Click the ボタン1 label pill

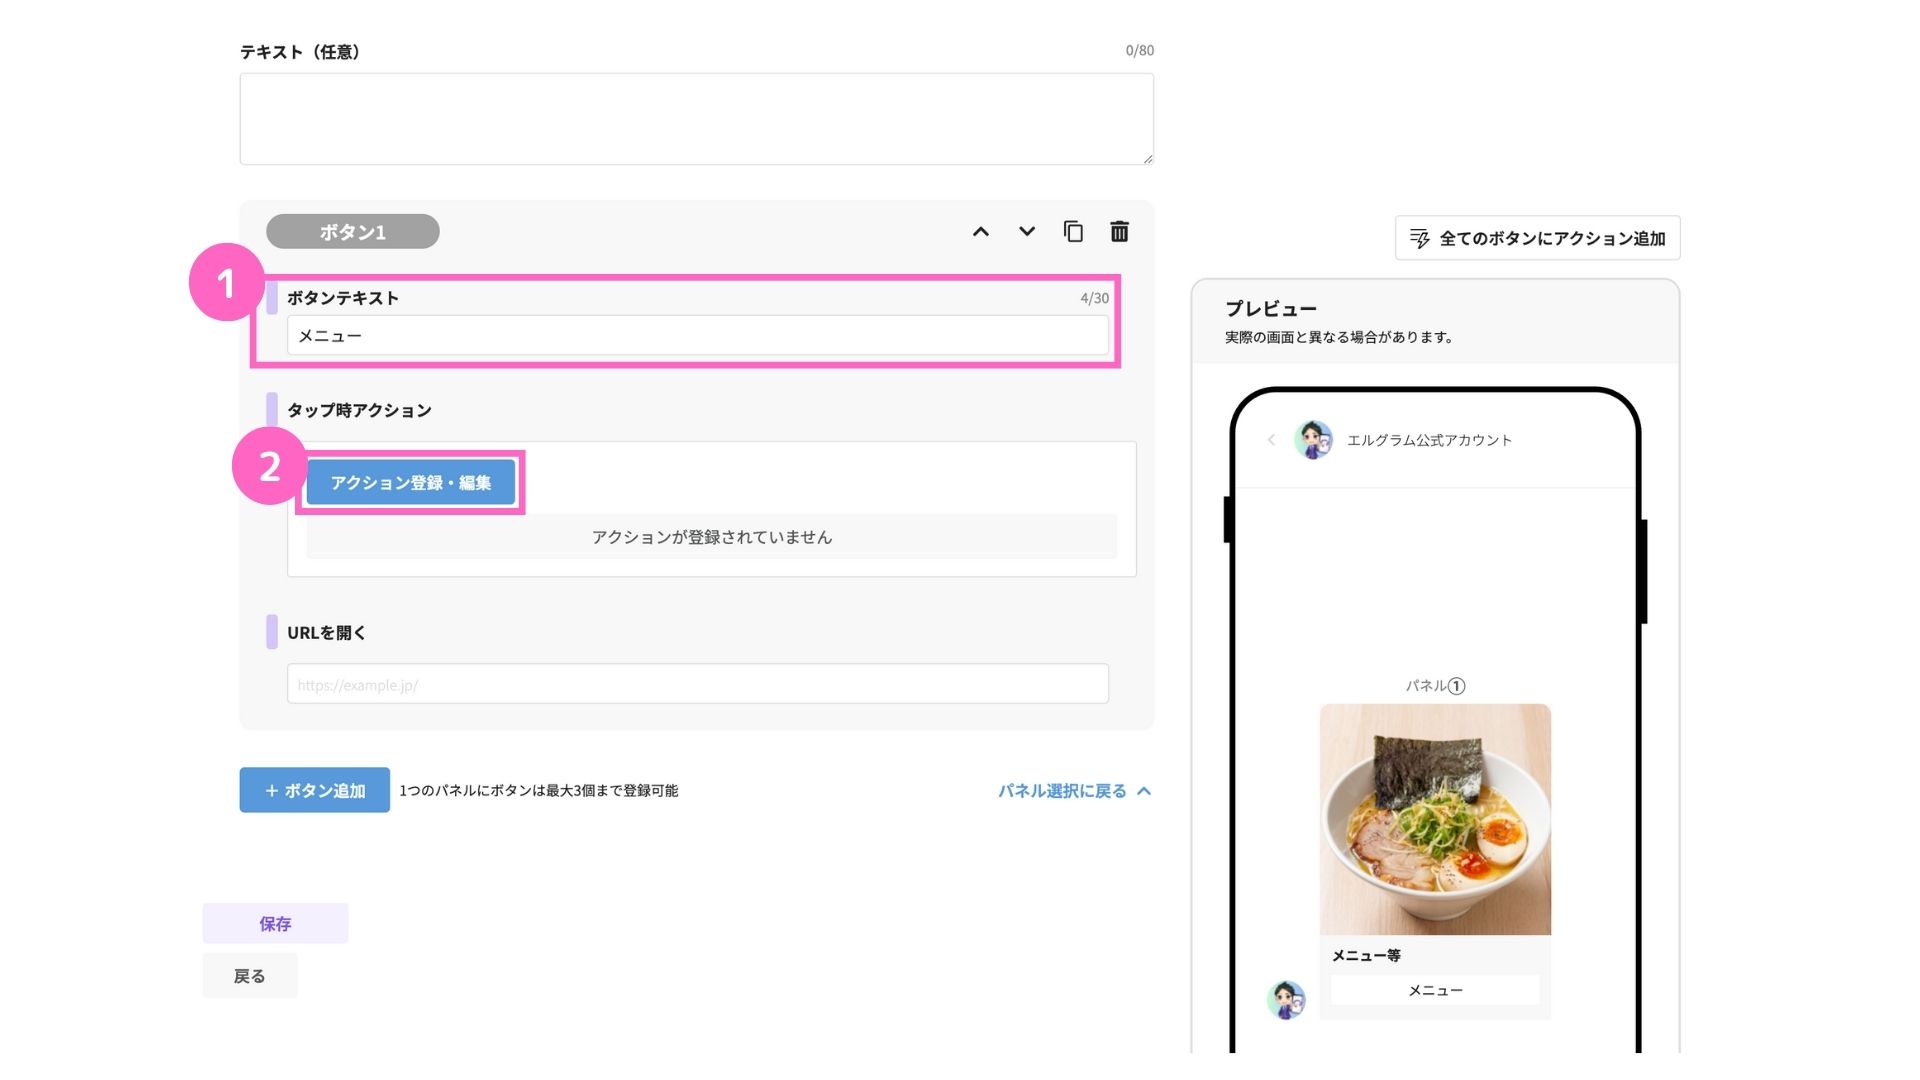coord(353,232)
